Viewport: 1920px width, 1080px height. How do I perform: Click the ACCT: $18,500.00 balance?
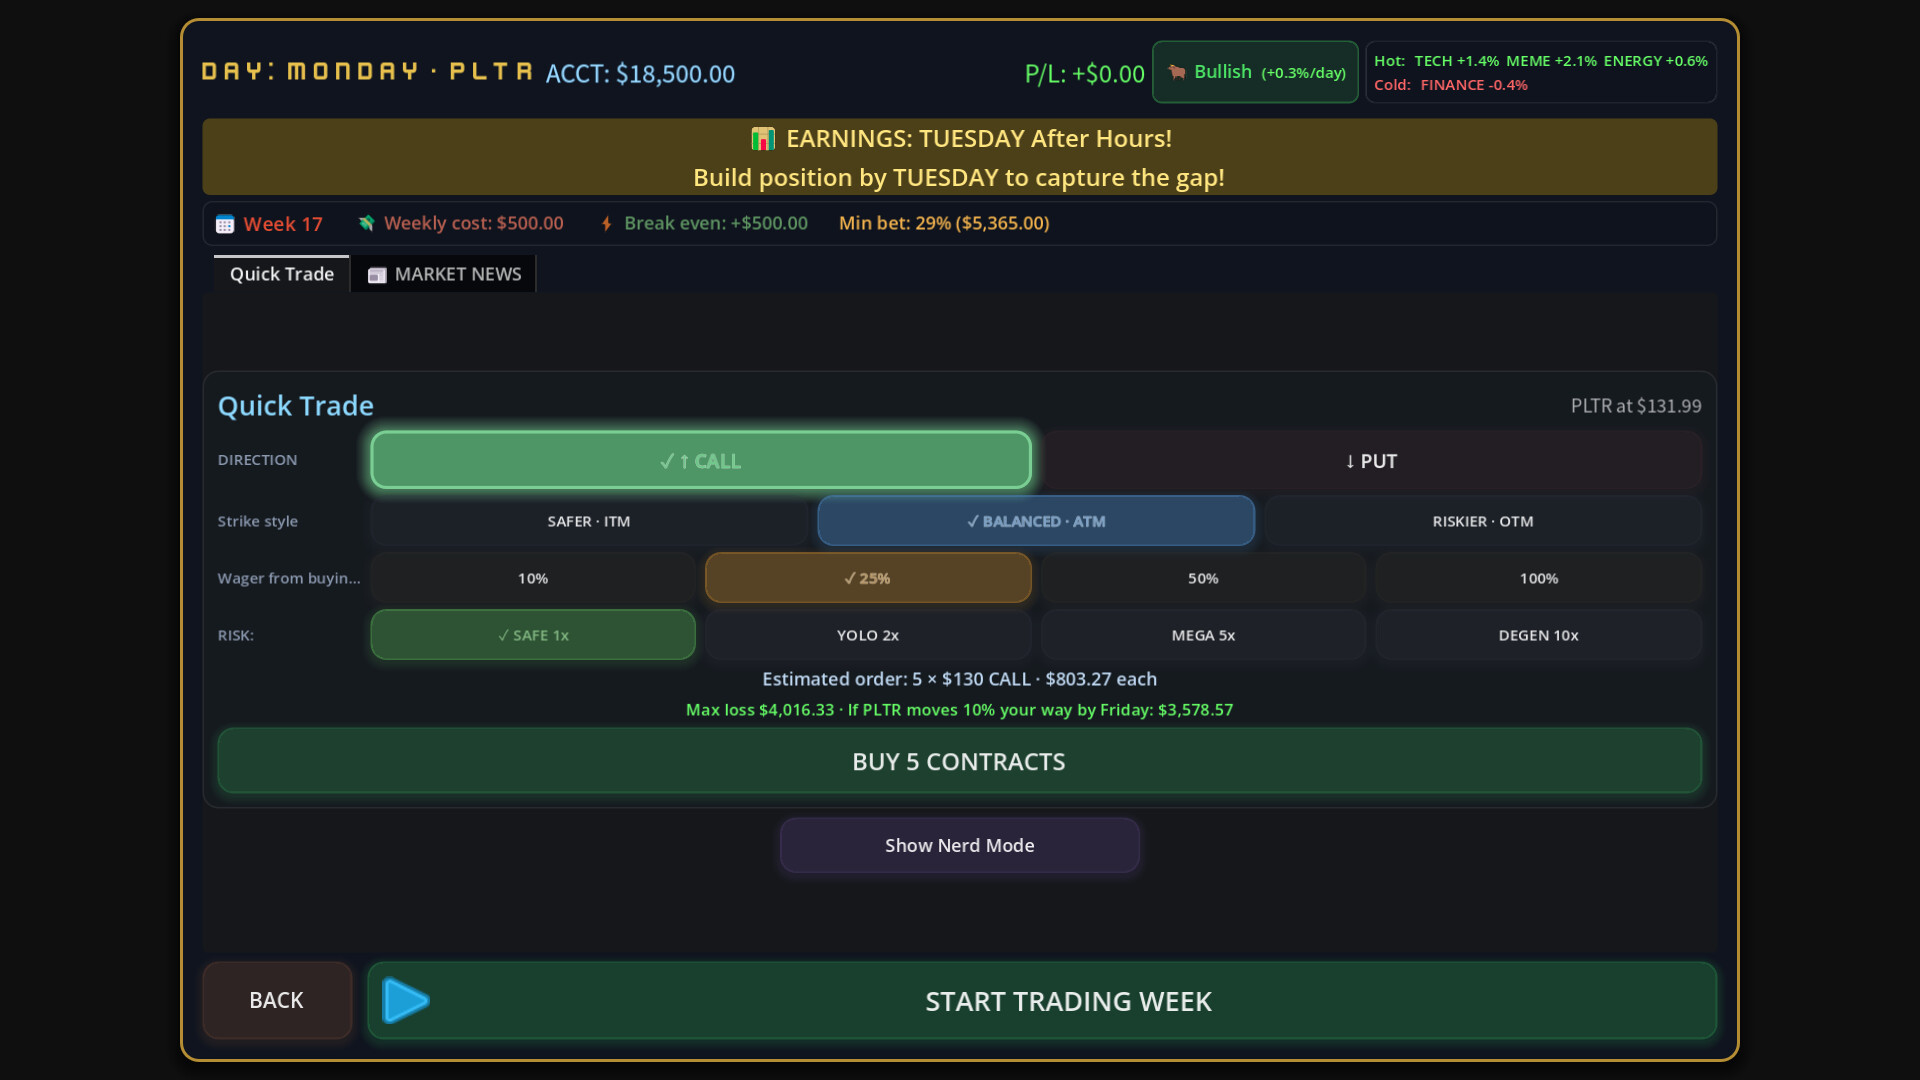point(640,74)
